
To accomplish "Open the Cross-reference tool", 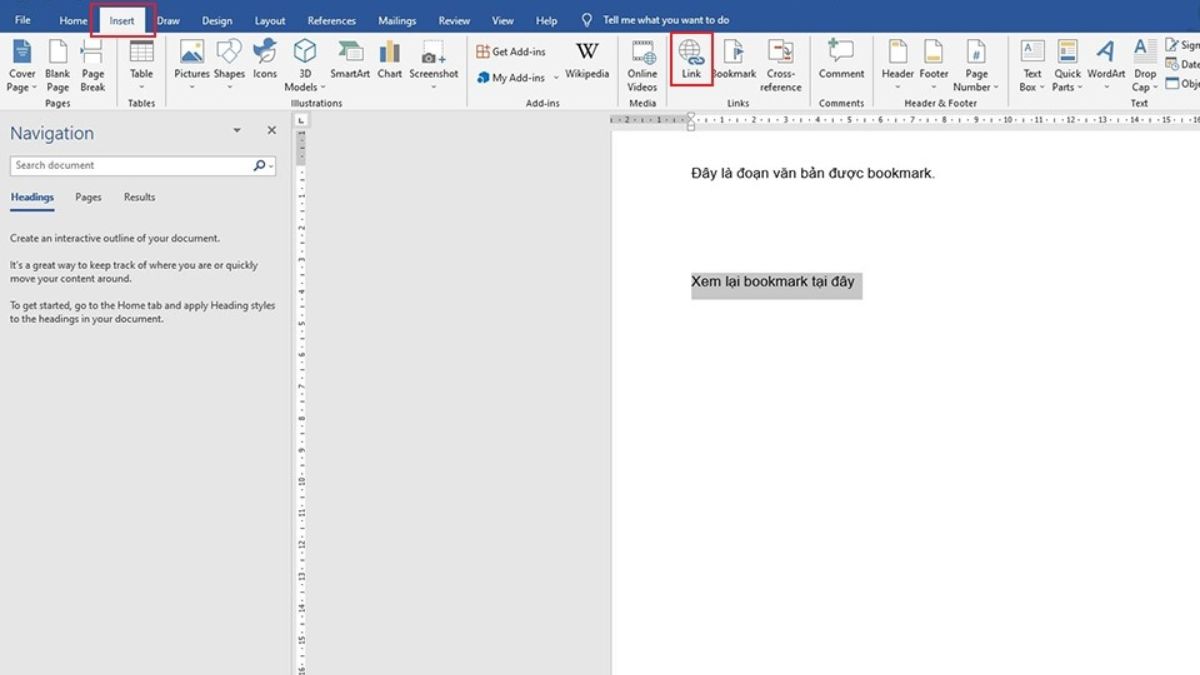I will click(x=781, y=65).
